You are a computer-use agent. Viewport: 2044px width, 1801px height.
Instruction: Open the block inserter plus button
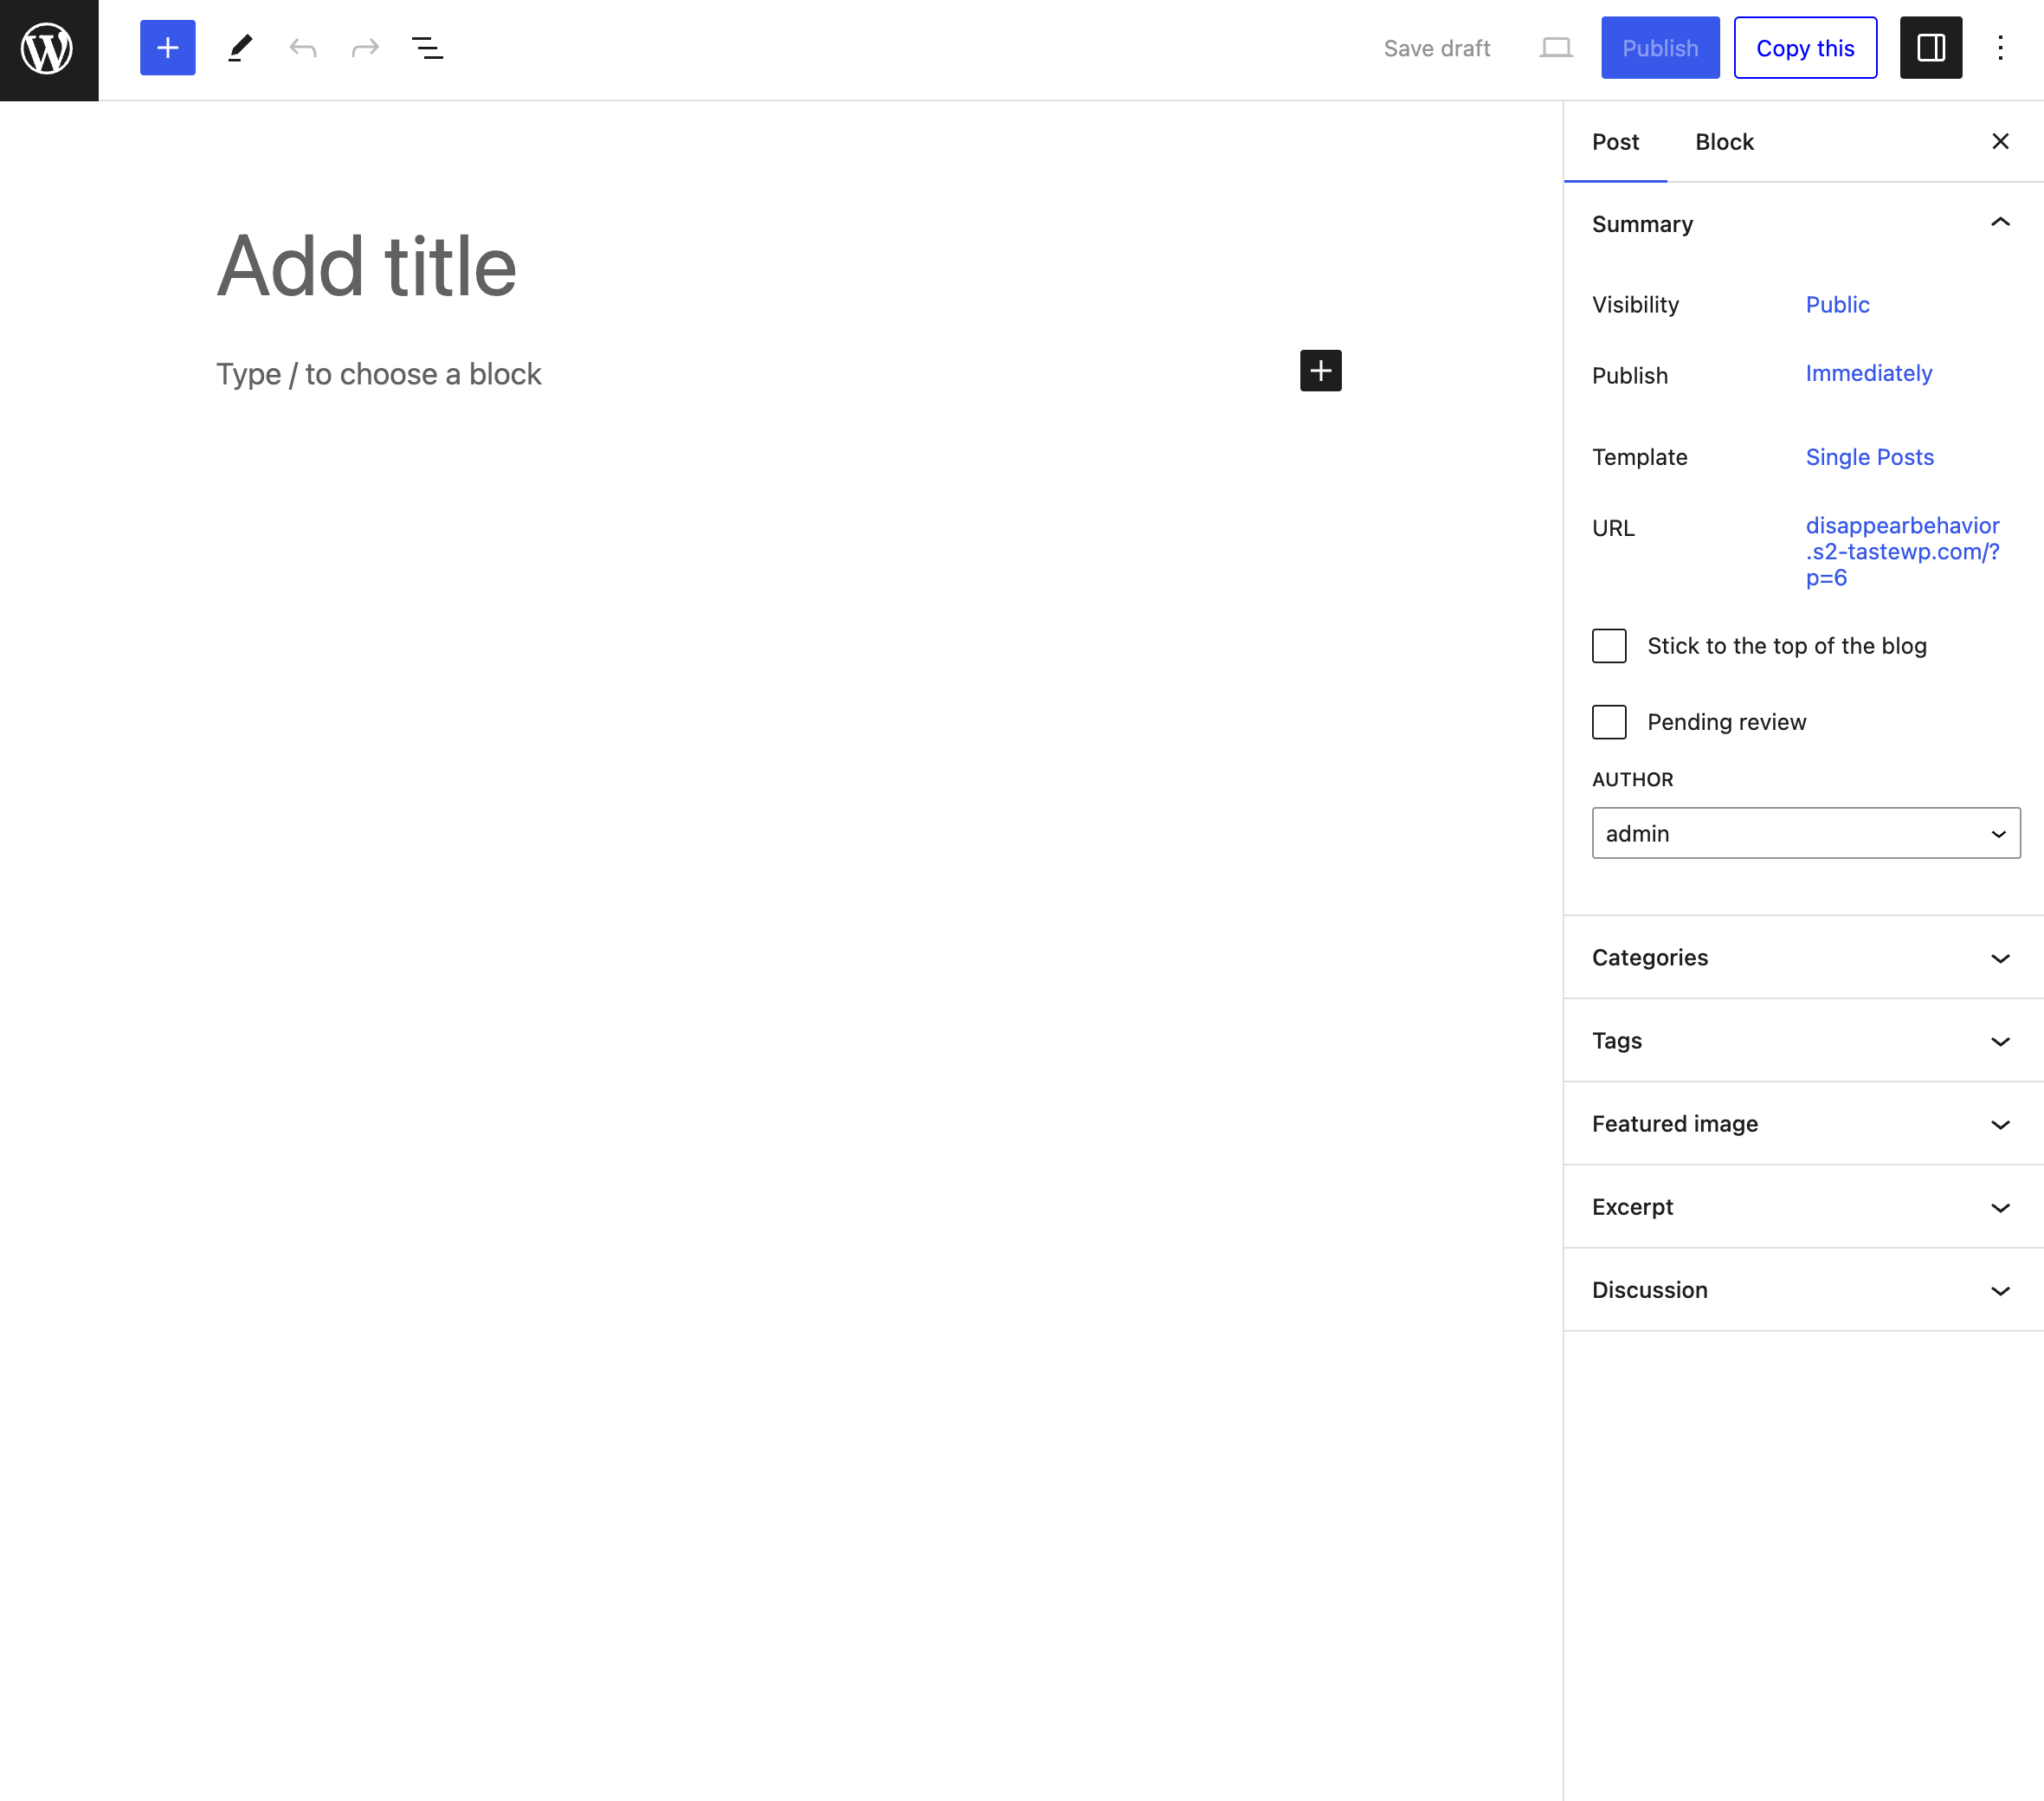(x=167, y=48)
